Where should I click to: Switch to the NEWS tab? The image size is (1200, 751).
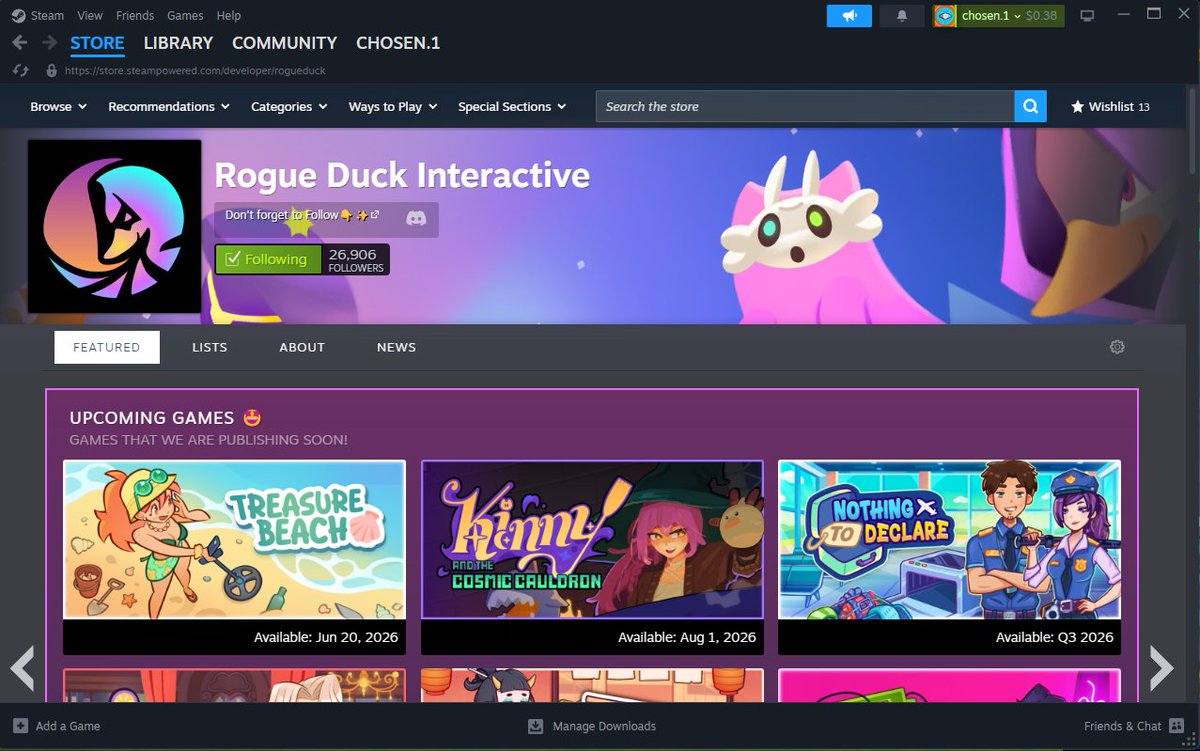(x=396, y=347)
